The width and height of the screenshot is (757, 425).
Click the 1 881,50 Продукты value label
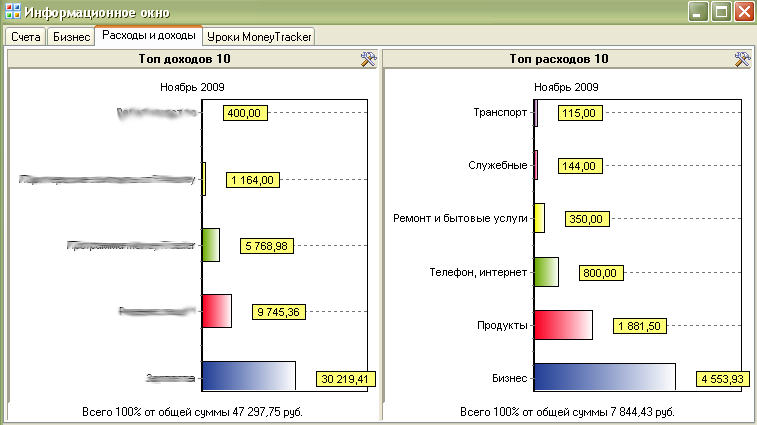point(637,326)
